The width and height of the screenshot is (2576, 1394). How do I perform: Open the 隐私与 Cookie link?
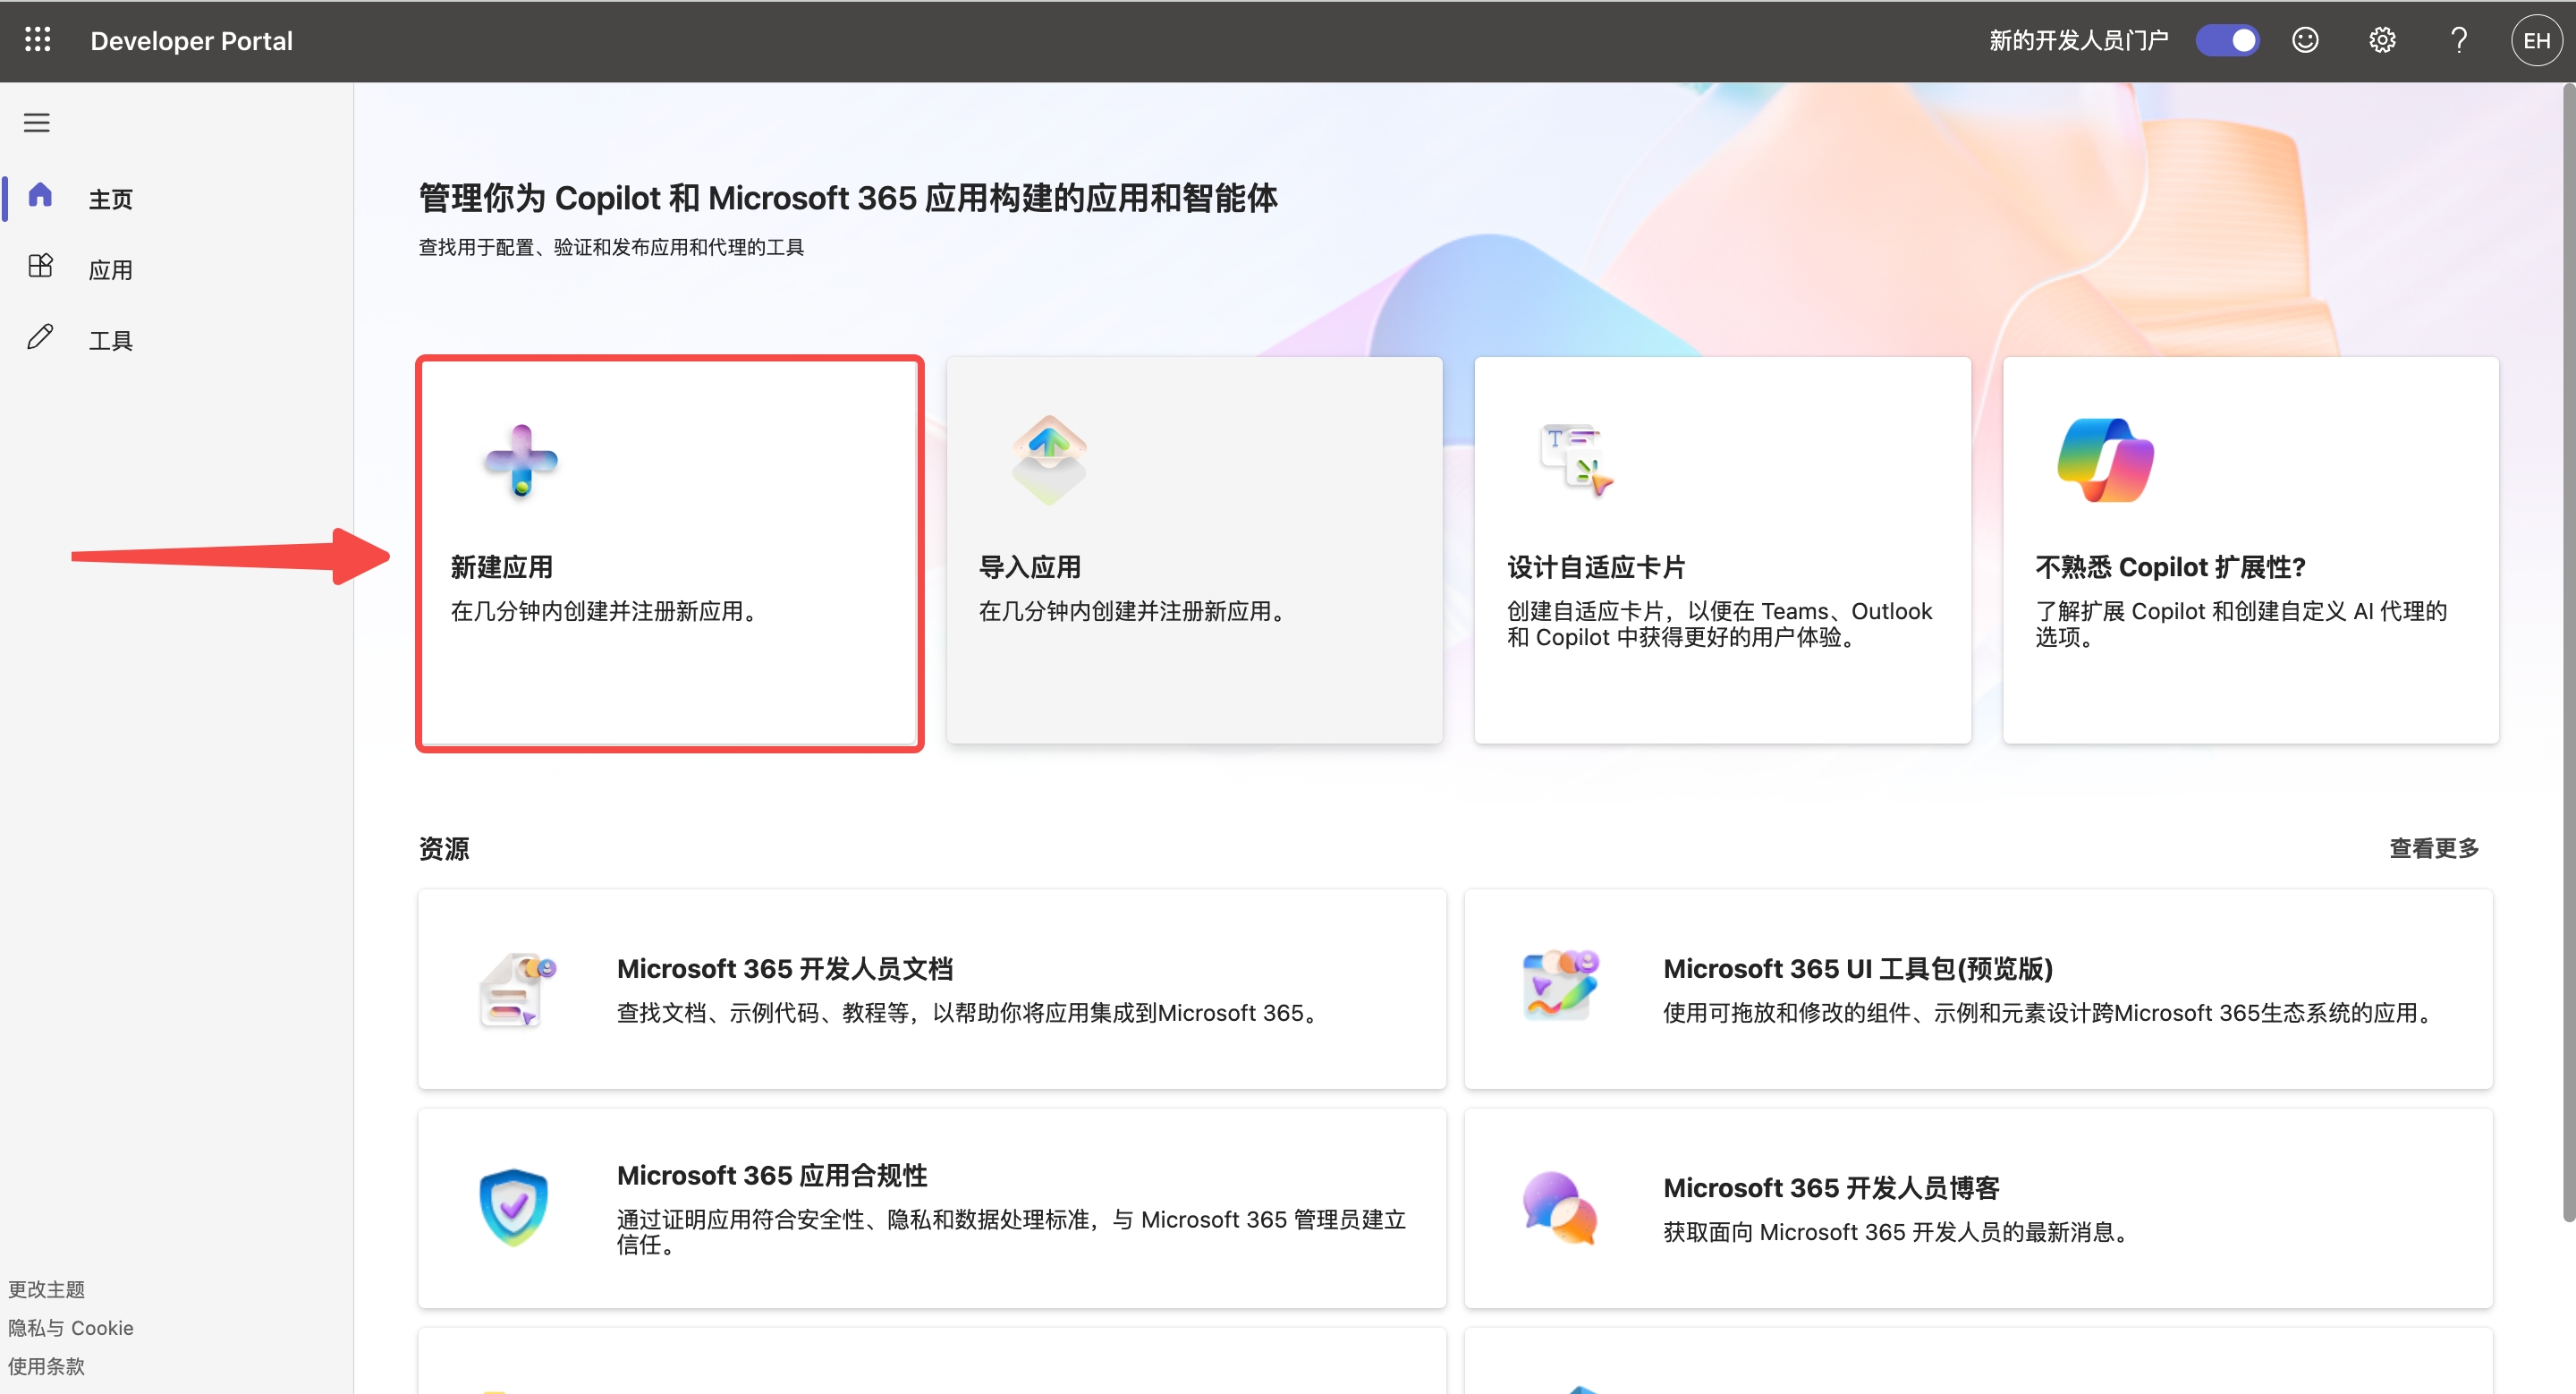70,1328
